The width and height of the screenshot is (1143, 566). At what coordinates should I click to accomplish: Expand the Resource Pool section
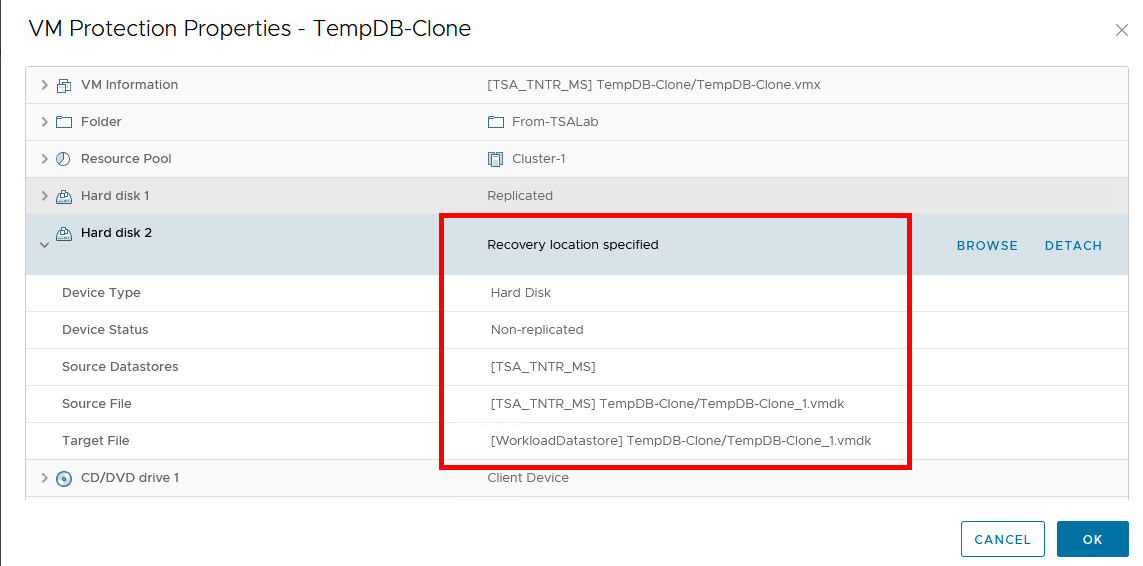(44, 159)
